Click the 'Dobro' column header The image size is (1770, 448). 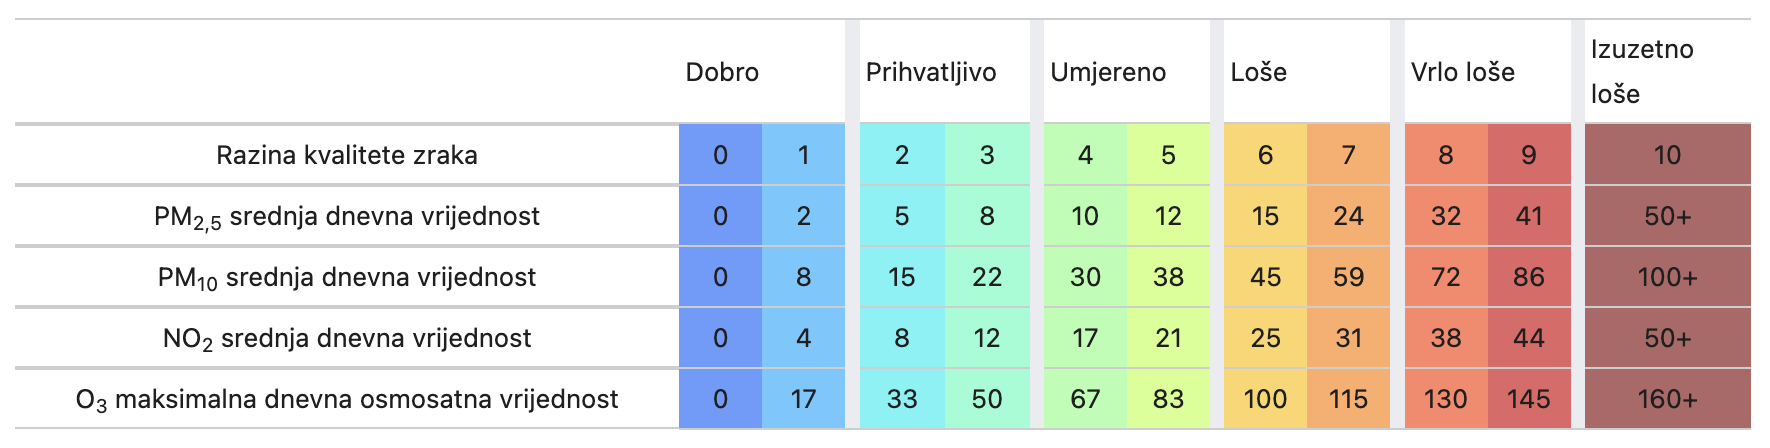[x=722, y=73]
